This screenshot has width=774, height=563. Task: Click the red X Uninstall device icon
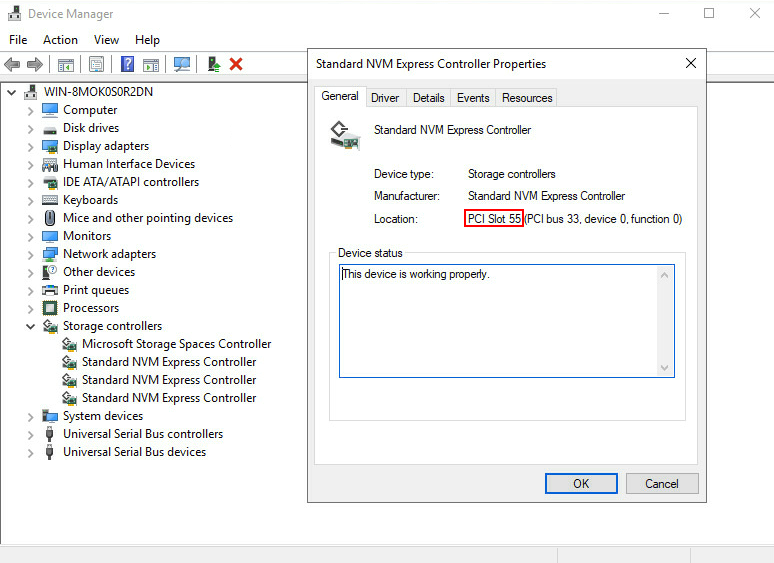coord(236,64)
